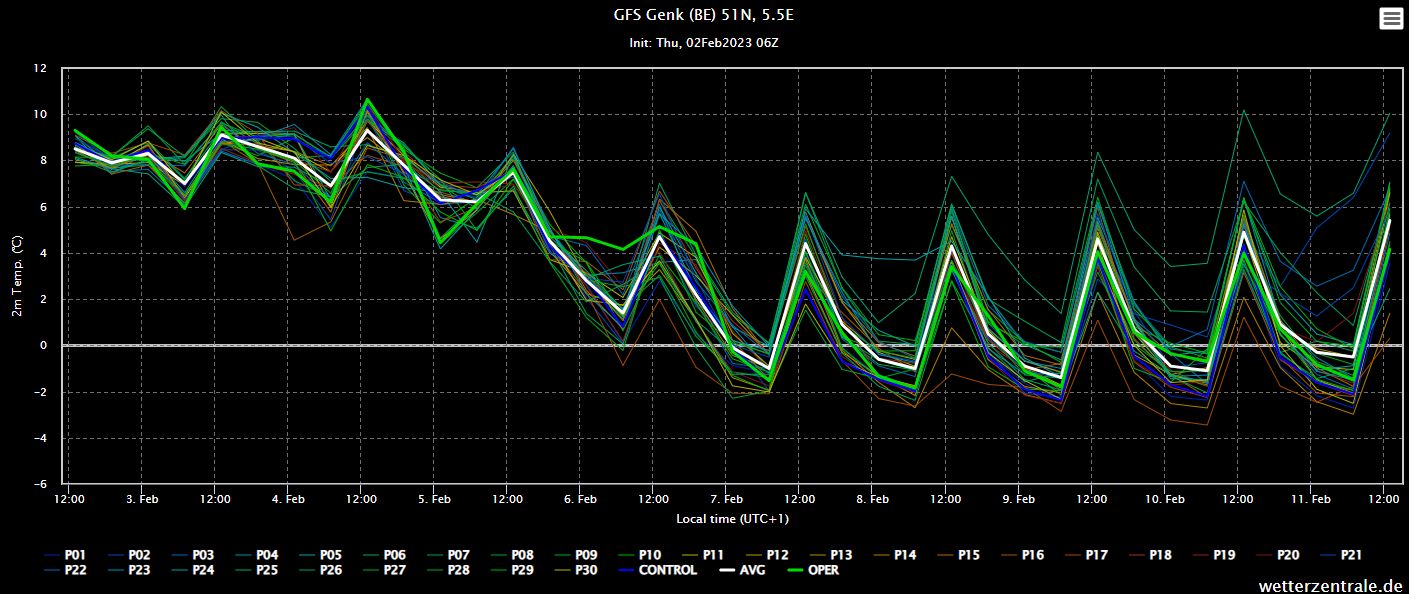Click the 11. Feb x-axis label
Viewport: 1409px width, 594px height.
(1311, 498)
